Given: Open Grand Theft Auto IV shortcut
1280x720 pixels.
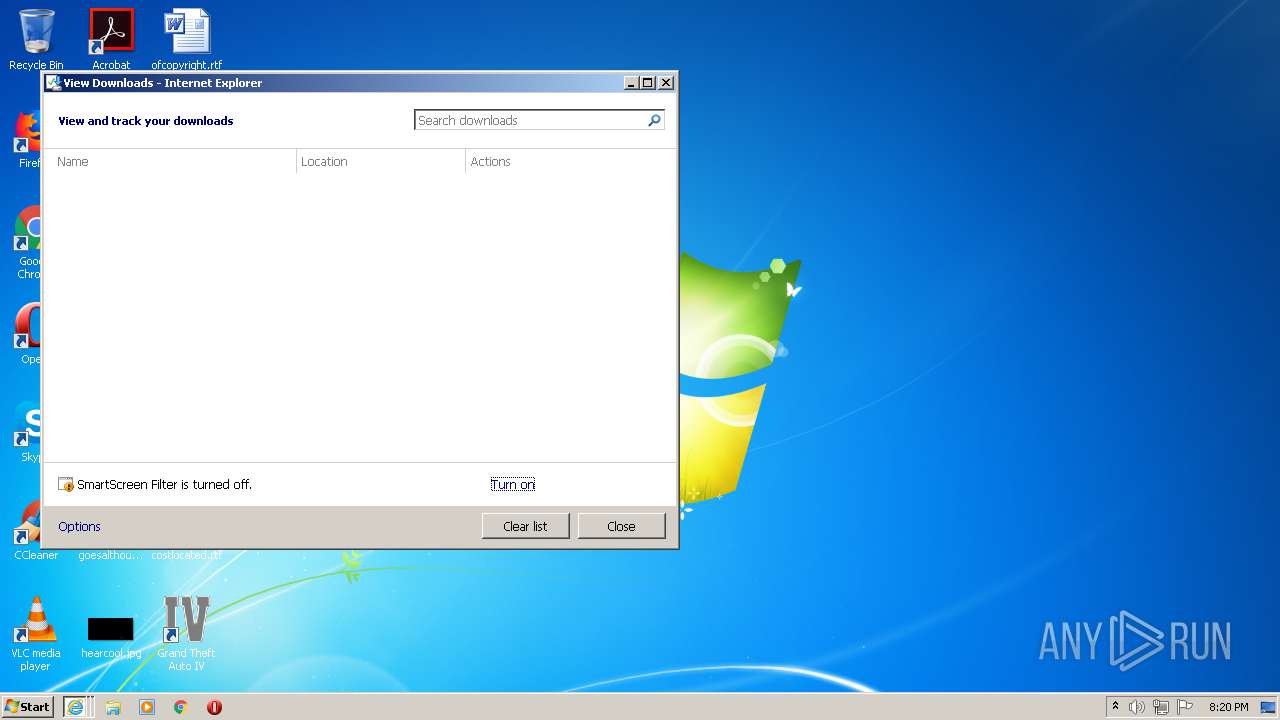Looking at the screenshot, I should click(186, 634).
